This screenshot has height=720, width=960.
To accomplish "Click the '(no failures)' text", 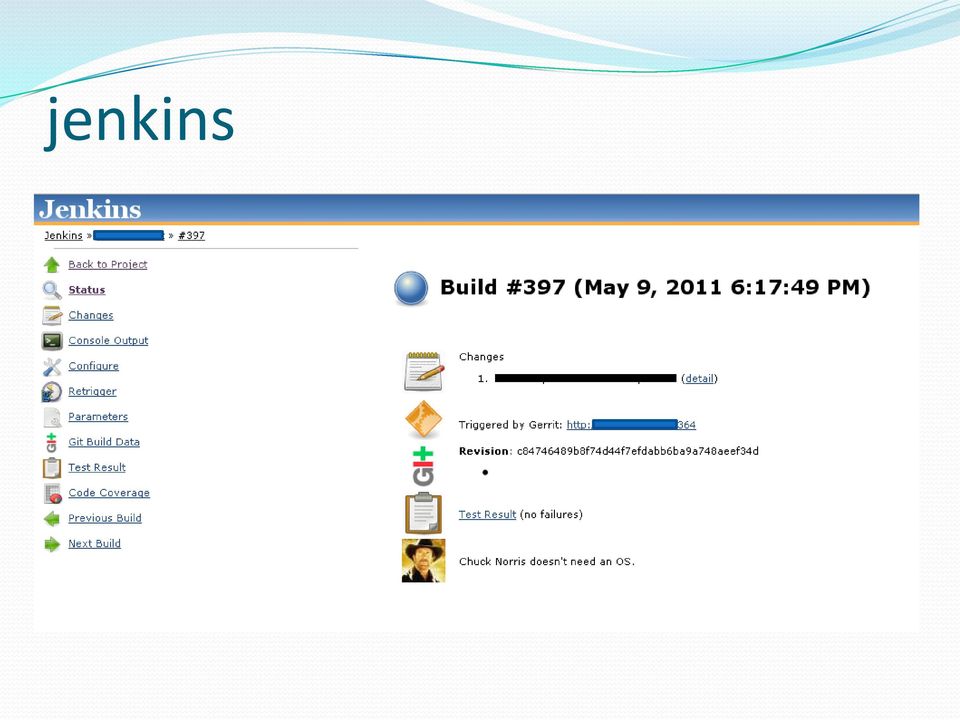I will [x=551, y=515].
